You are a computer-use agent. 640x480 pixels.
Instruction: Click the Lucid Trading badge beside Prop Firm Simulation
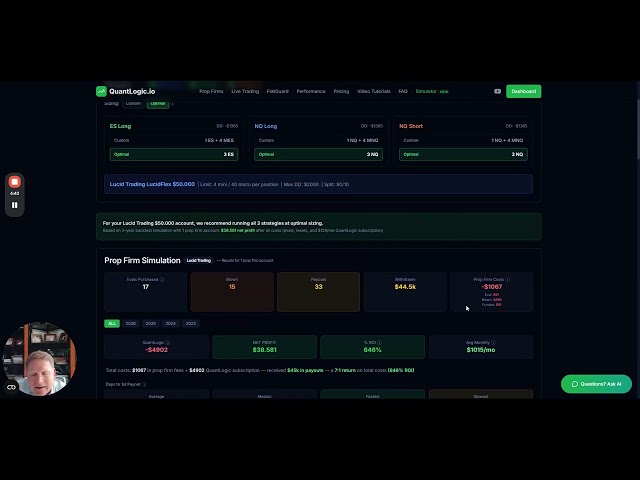[199, 260]
